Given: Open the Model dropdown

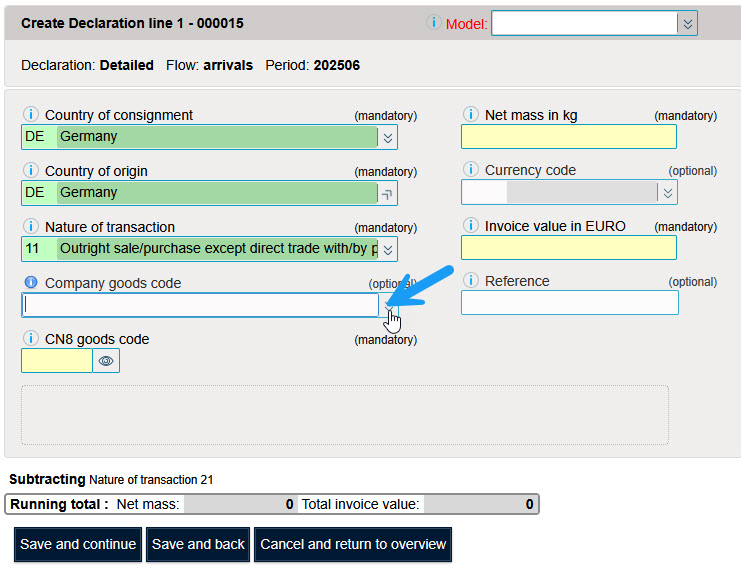Looking at the screenshot, I should 686,23.
